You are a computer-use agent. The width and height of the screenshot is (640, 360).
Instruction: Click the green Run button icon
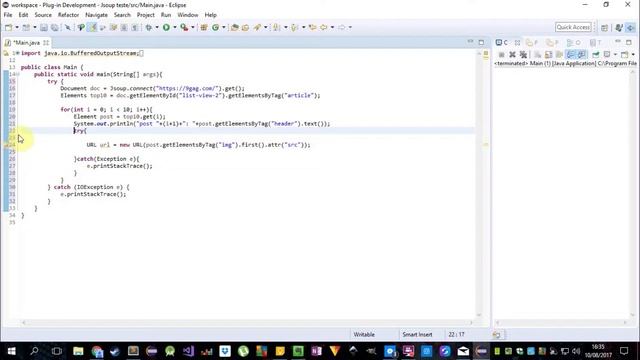point(166,27)
